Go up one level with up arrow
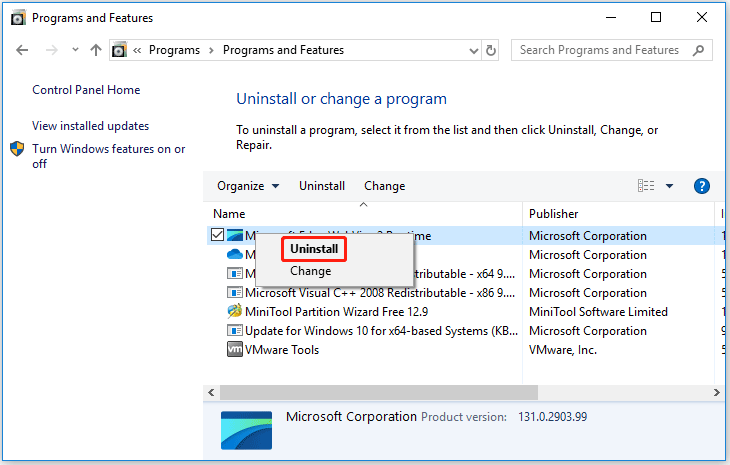The image size is (730, 465). click(x=95, y=50)
